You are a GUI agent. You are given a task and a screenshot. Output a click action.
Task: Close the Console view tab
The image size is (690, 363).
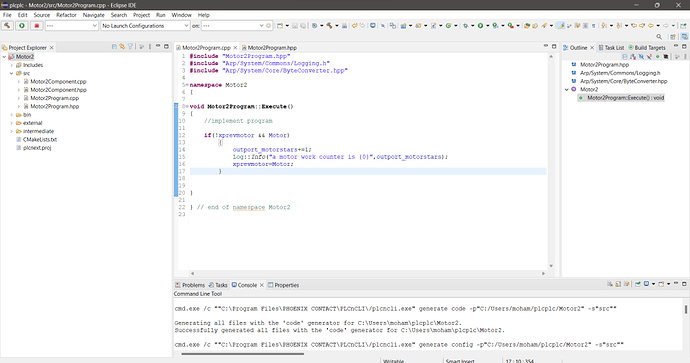262,285
